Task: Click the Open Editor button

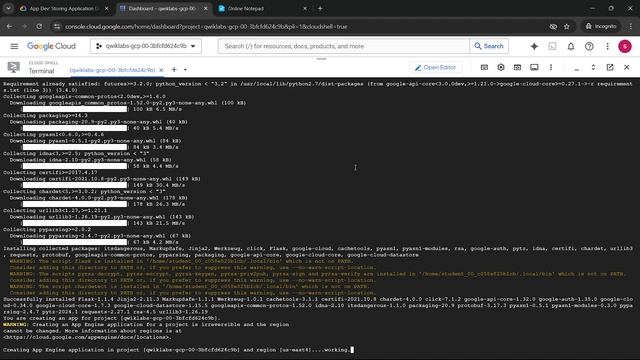Action: [436, 67]
